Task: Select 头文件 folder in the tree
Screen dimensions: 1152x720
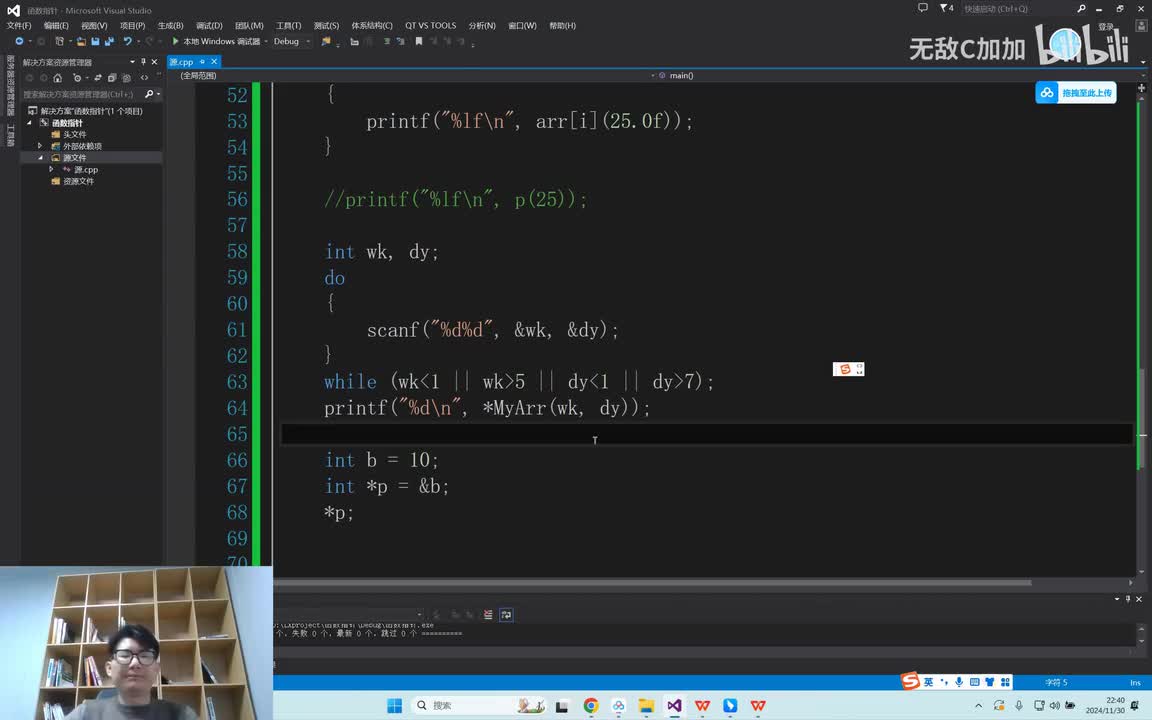Action: [x=74, y=134]
